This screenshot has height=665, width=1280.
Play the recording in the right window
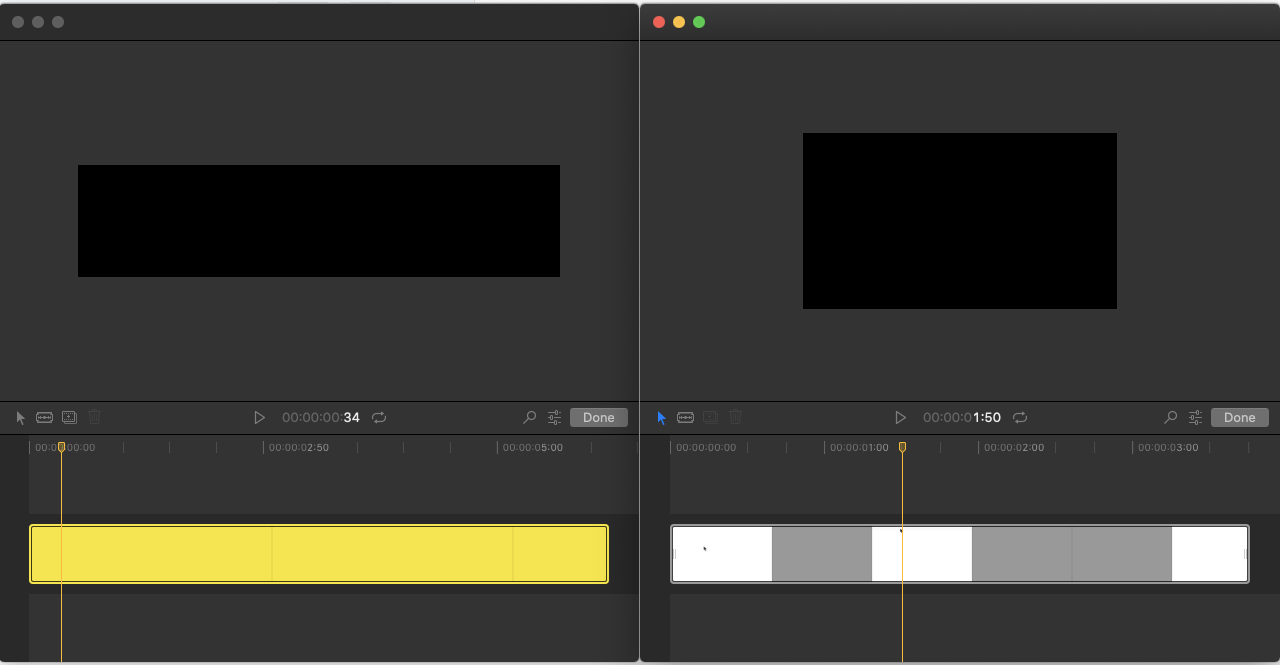(x=900, y=417)
